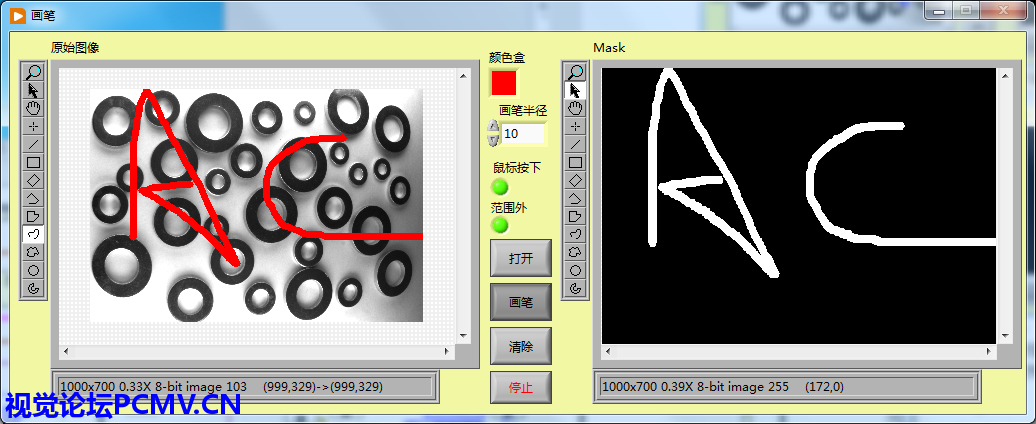Select the Zoom tool in the original image palette
The image size is (1036, 424).
coord(34,72)
